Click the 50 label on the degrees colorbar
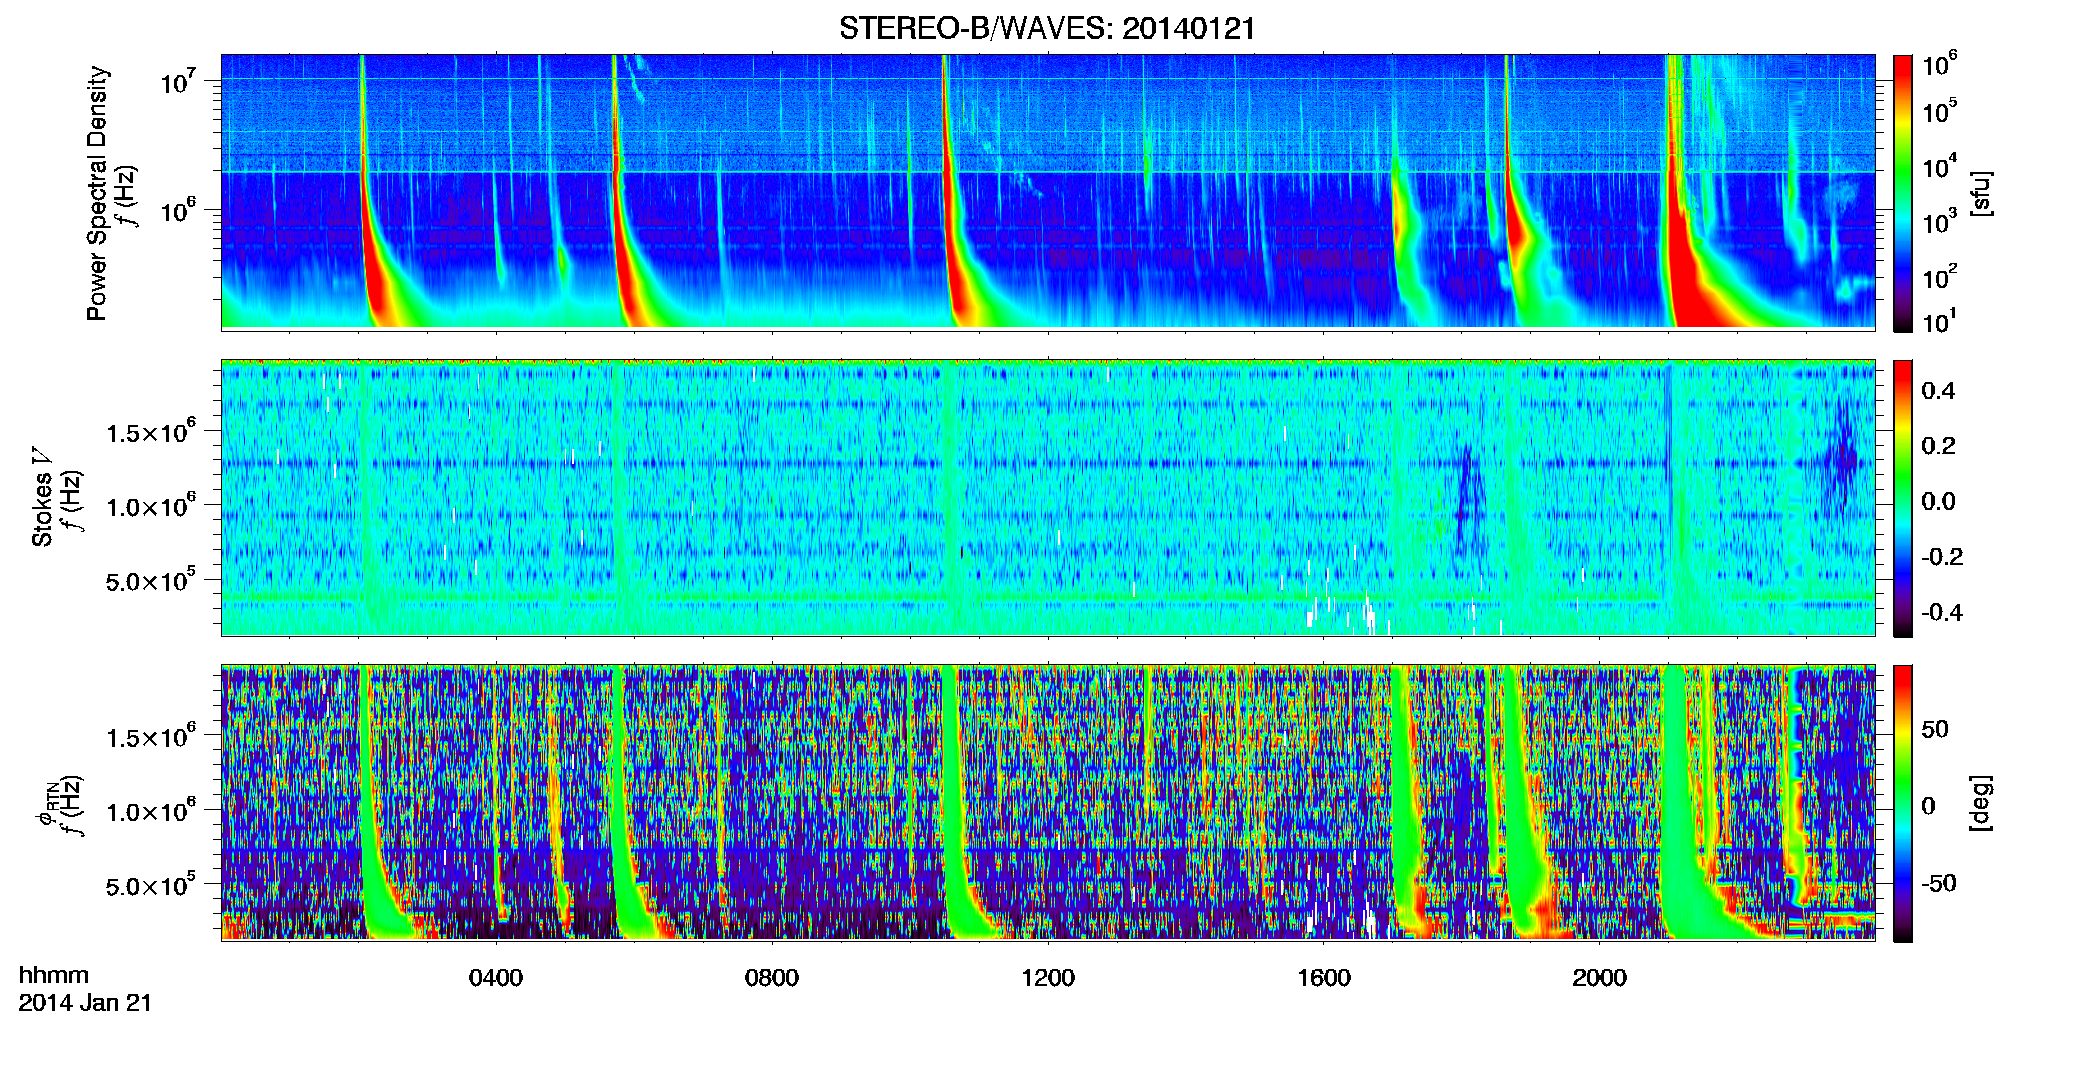 (1935, 729)
